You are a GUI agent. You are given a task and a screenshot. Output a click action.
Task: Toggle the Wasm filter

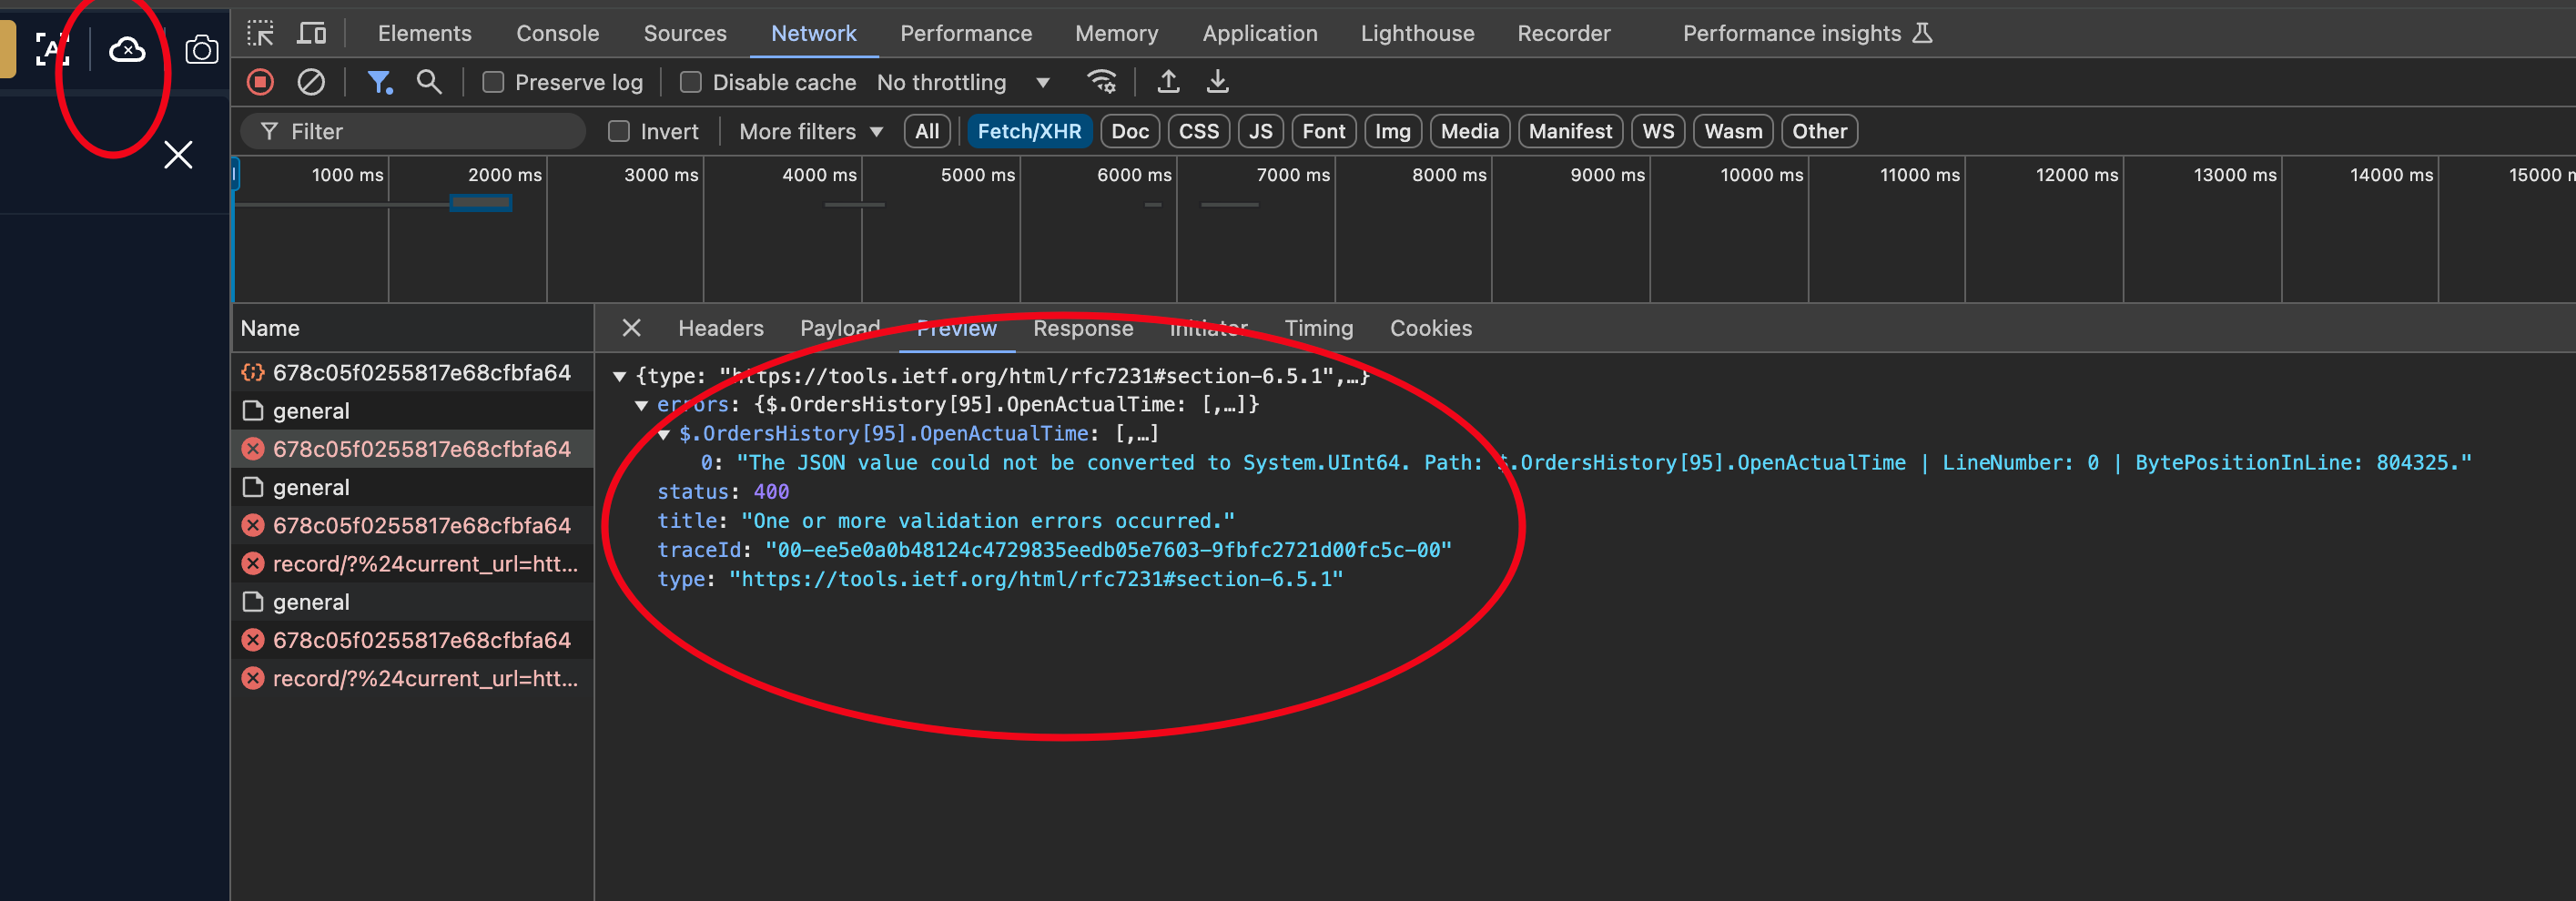click(1733, 131)
